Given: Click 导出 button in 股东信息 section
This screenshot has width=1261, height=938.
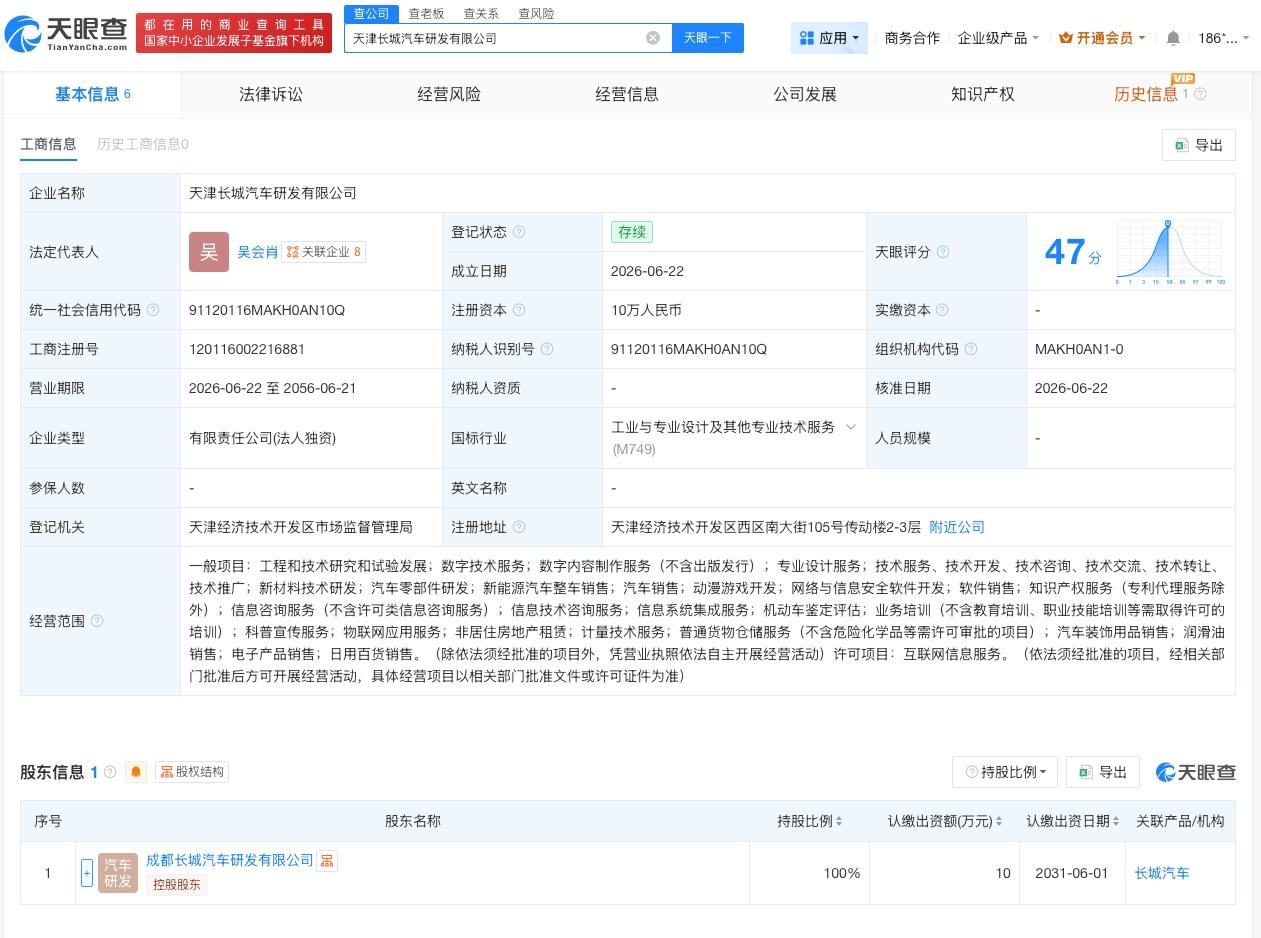Looking at the screenshot, I should [1102, 772].
